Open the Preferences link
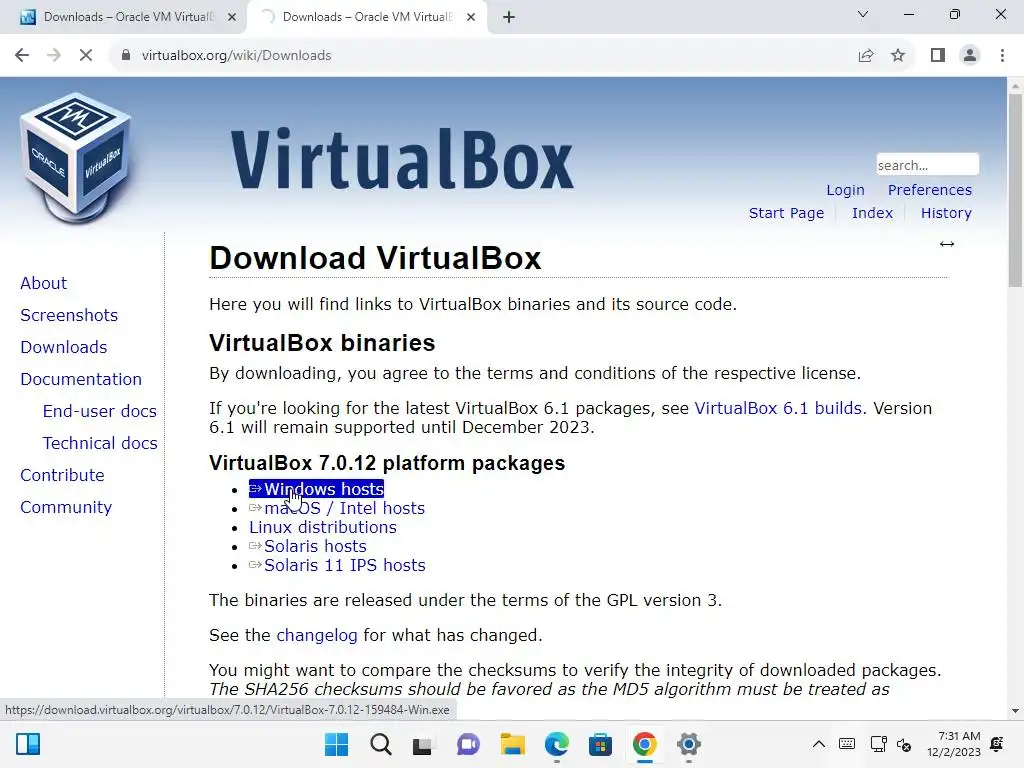This screenshot has height=768, width=1024. click(929, 190)
